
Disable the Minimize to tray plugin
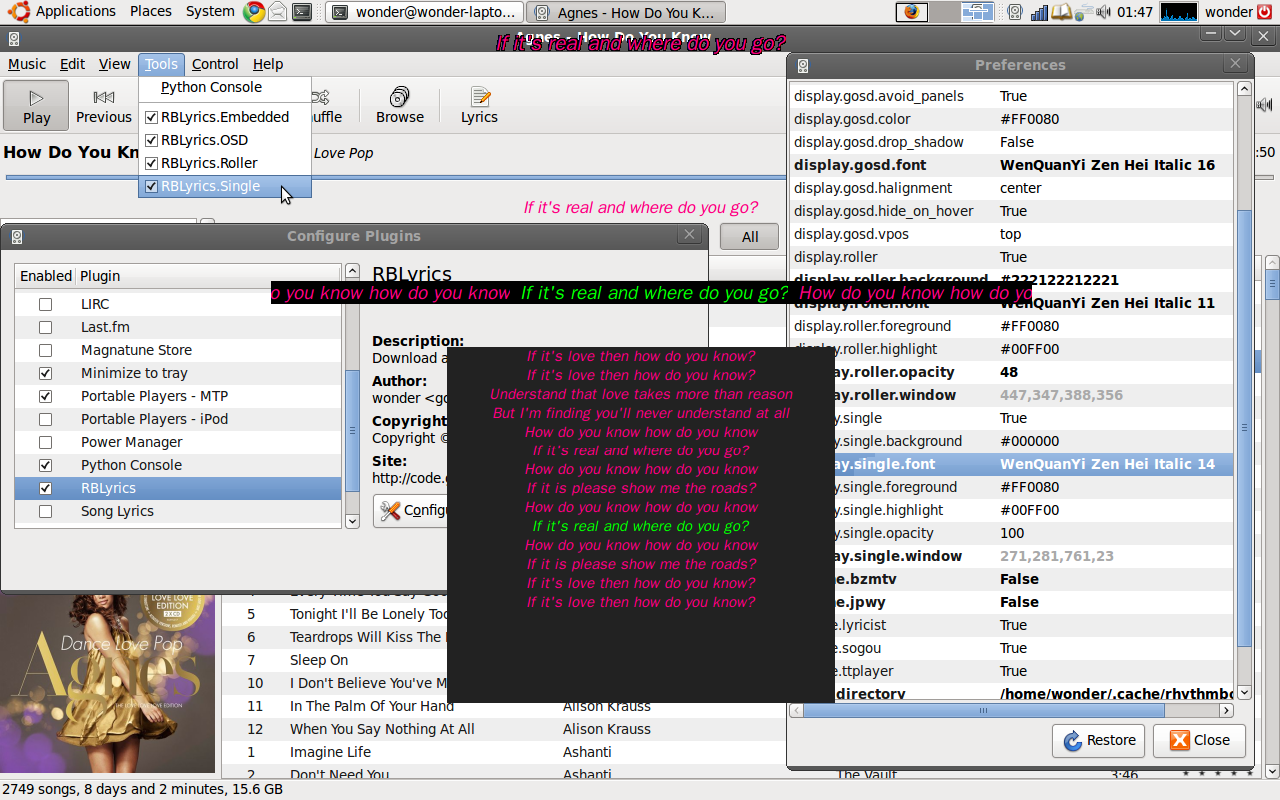[45, 373]
